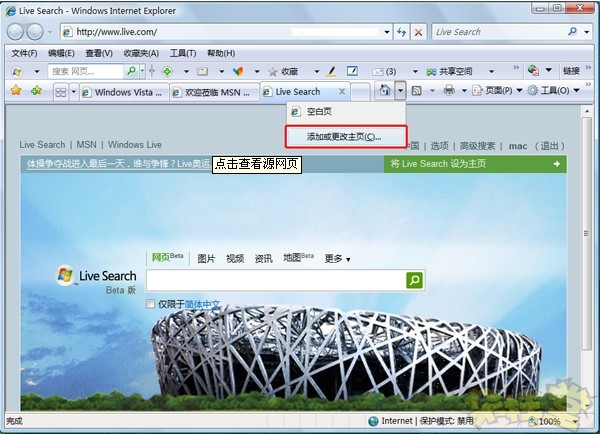Click the red Stop loading icon
Image resolution: width=600 pixels, height=434 pixels.
(x=419, y=32)
